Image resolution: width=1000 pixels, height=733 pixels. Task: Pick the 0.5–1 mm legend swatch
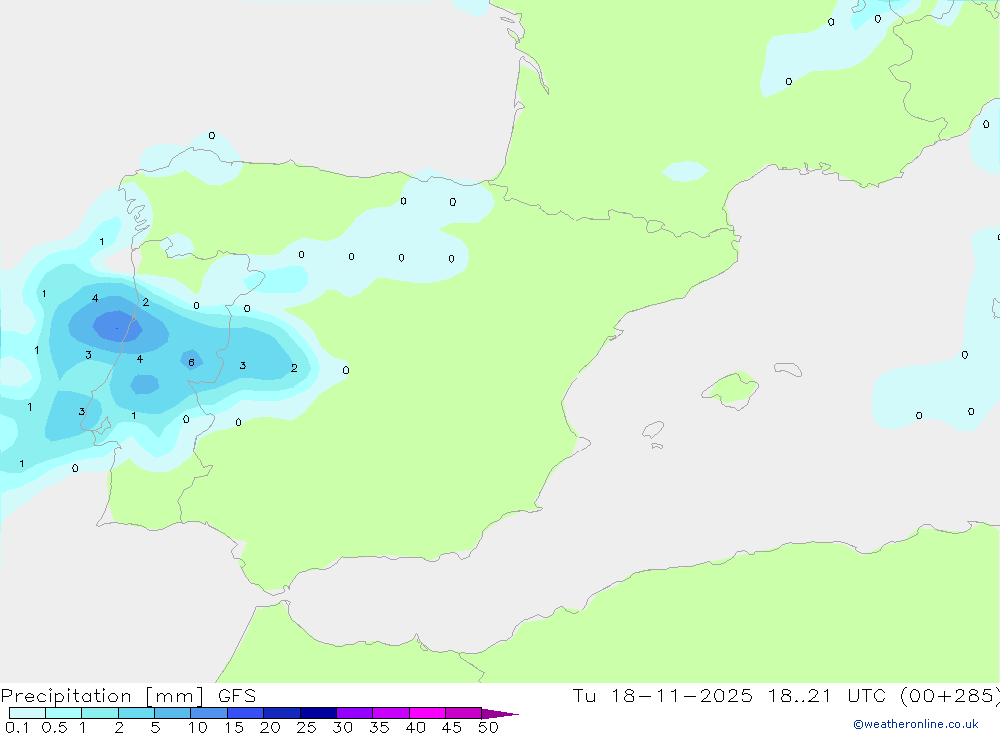click(64, 713)
